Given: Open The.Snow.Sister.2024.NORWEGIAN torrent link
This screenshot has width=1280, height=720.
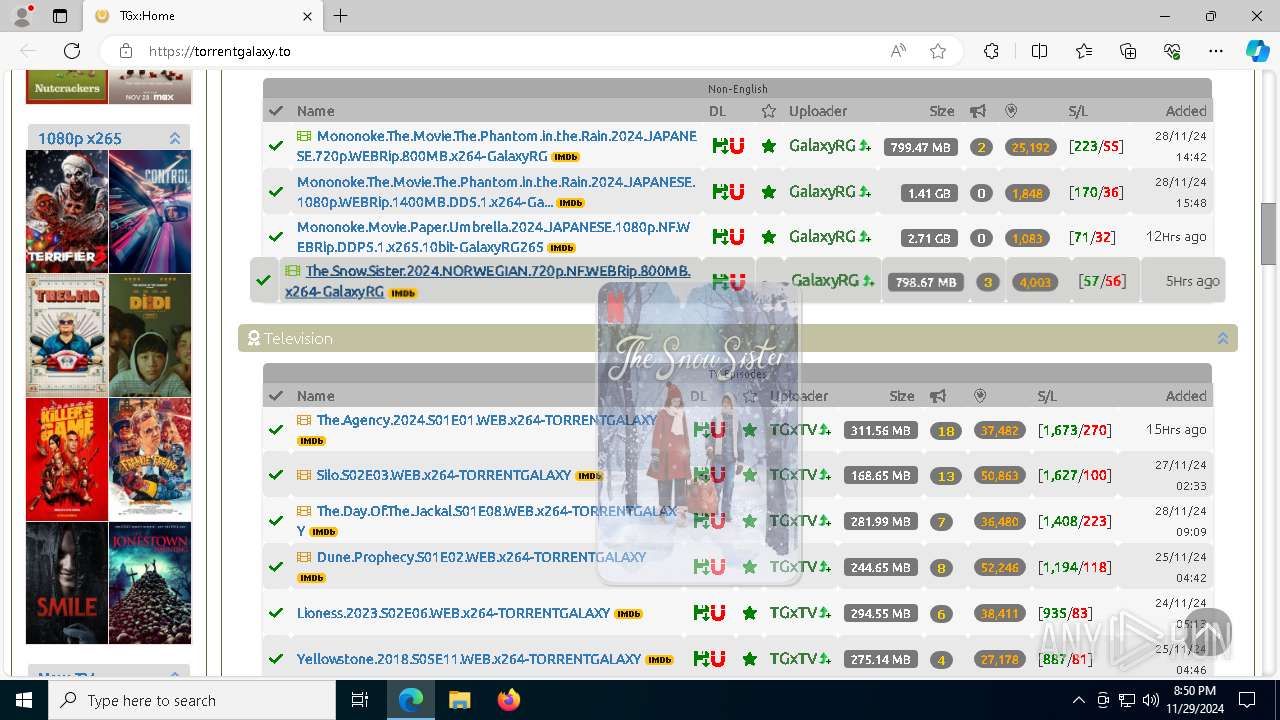Looking at the screenshot, I should pyautogui.click(x=488, y=281).
